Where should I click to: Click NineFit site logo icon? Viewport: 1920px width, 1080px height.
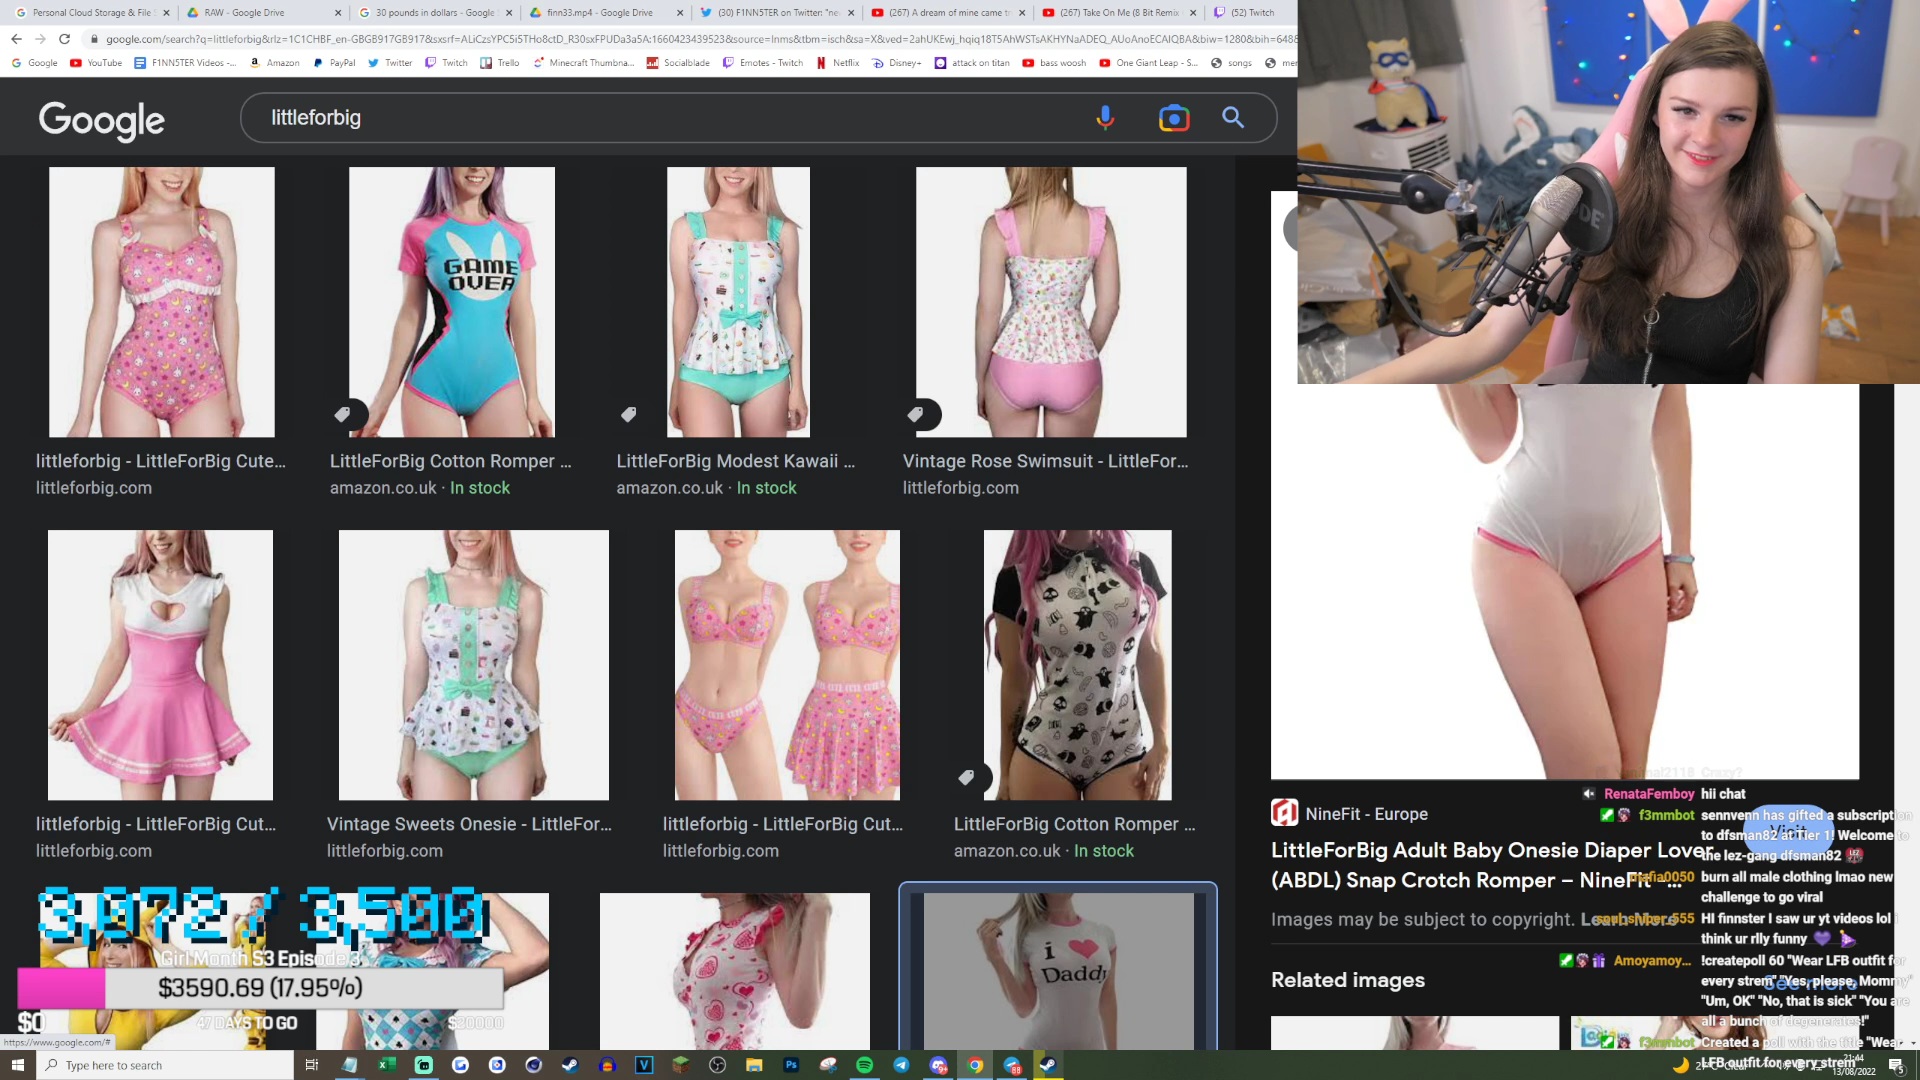pyautogui.click(x=1284, y=813)
